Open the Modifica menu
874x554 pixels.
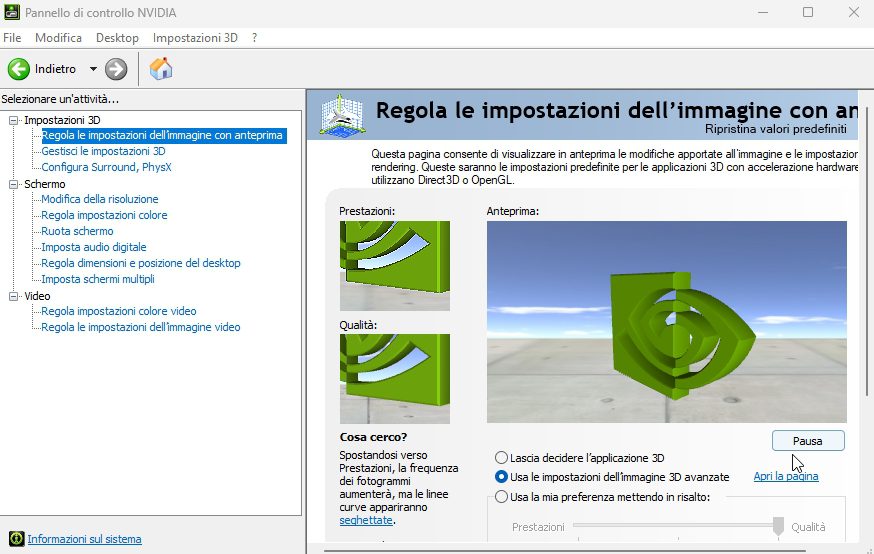(58, 37)
